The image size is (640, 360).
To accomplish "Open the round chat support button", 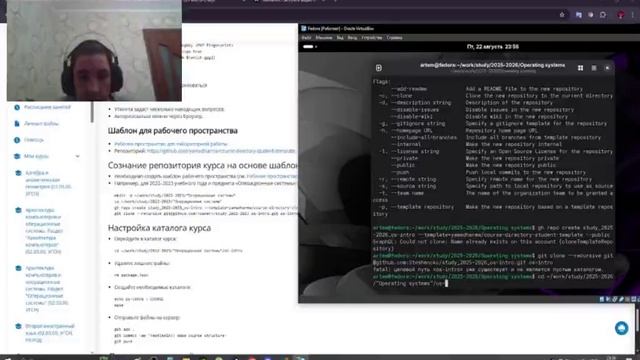I will 622,328.
